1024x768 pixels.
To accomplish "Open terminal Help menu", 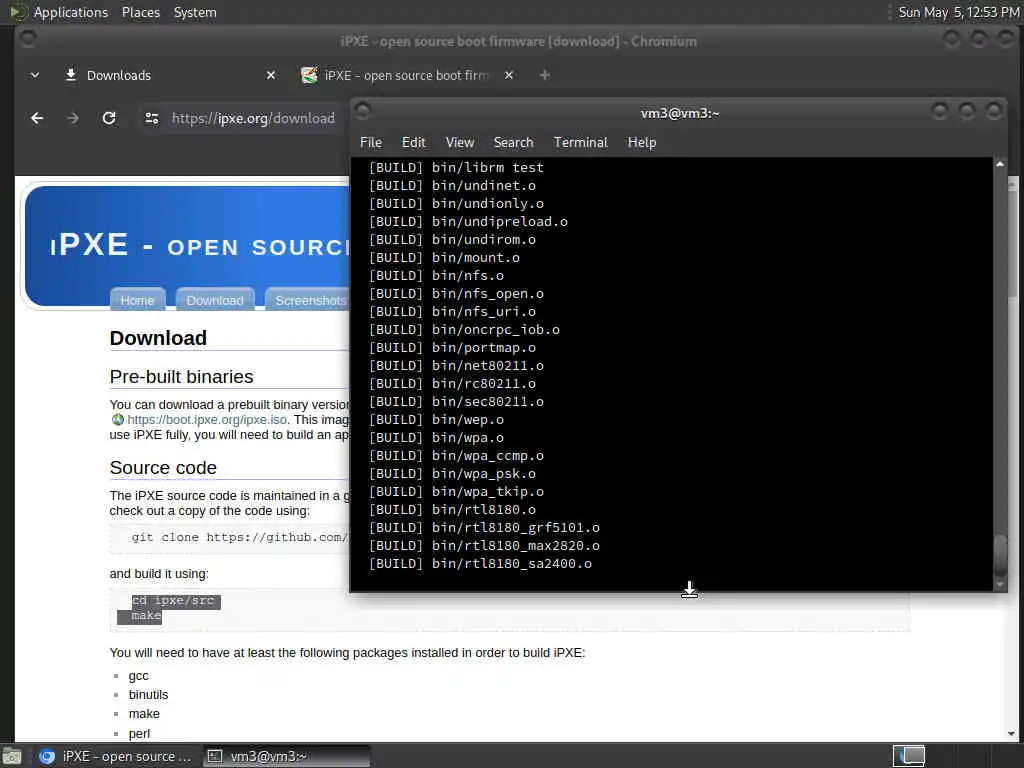I will click(x=642, y=142).
